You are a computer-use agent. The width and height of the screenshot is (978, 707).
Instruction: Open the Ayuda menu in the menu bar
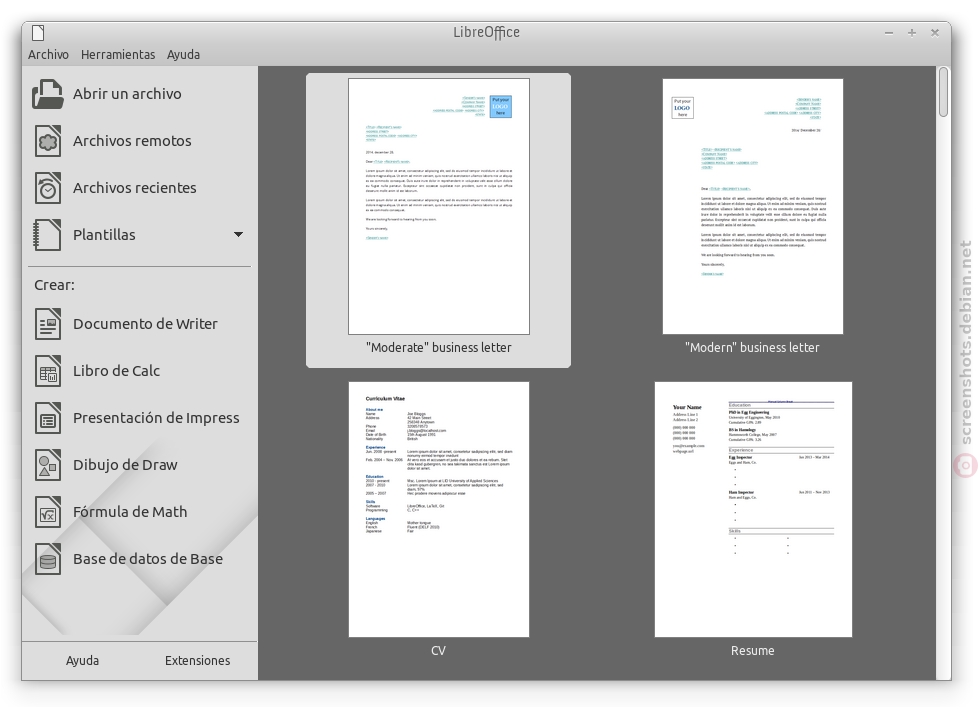click(183, 55)
